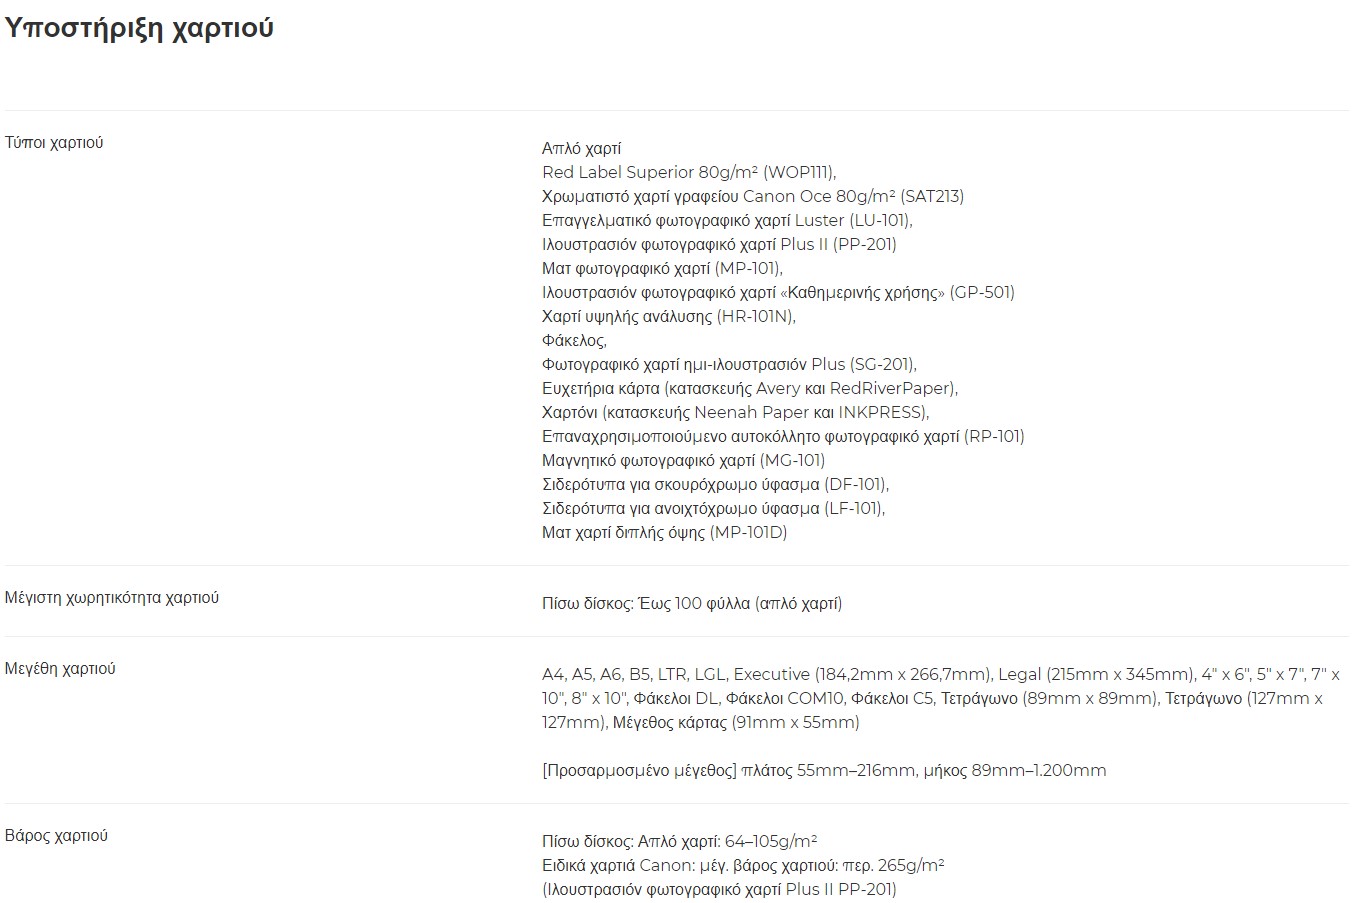Click the Πίσω δίσκος: Έως 100 φύλλα text
The image size is (1357, 903).
click(x=692, y=603)
